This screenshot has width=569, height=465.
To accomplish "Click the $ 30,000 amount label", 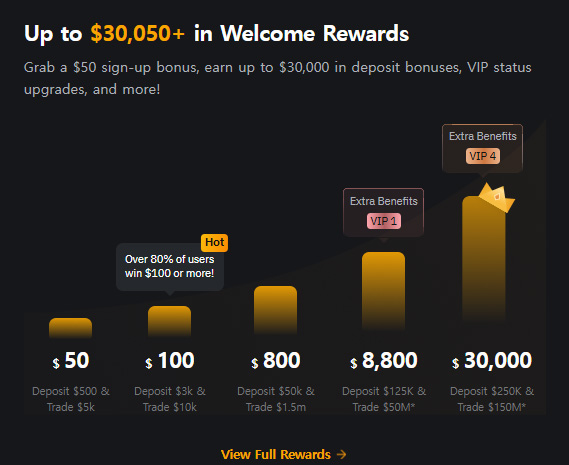I will 492,360.
